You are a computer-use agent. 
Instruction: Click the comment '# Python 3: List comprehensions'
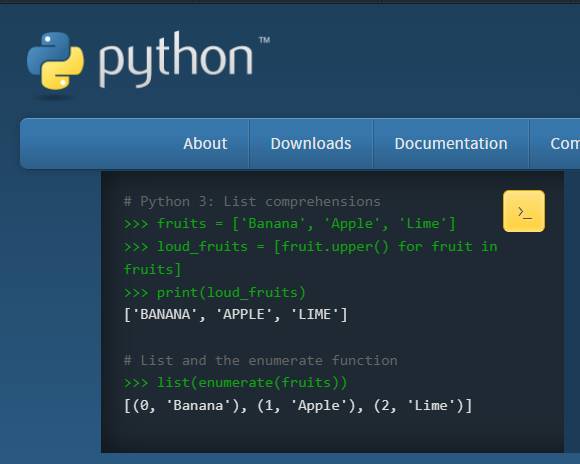tap(252, 202)
